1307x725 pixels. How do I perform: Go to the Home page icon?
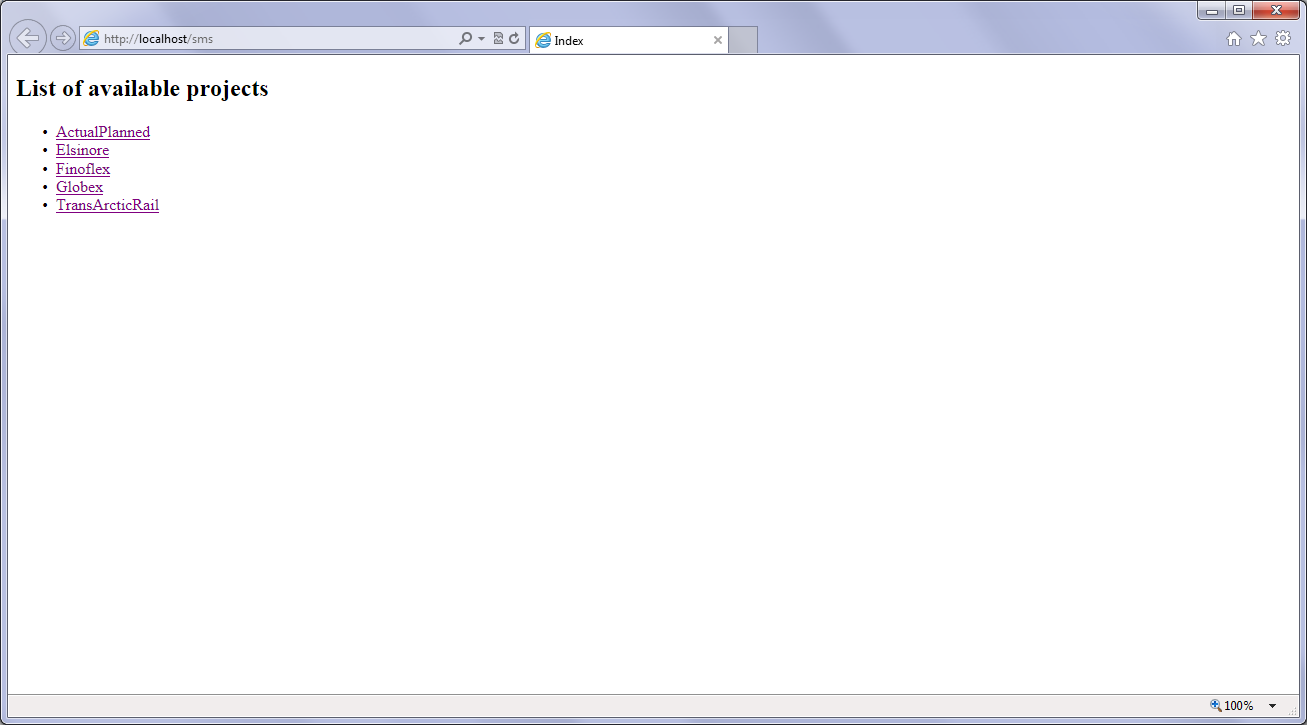point(1234,38)
